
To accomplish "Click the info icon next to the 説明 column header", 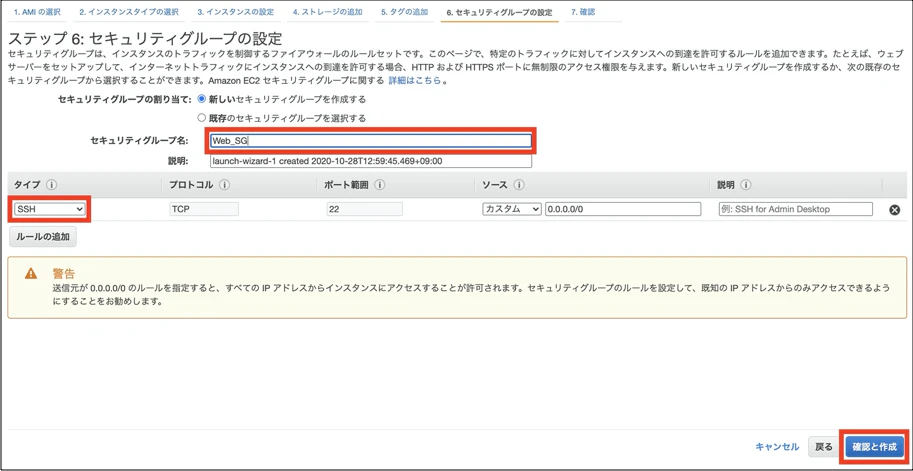I will click(x=745, y=185).
